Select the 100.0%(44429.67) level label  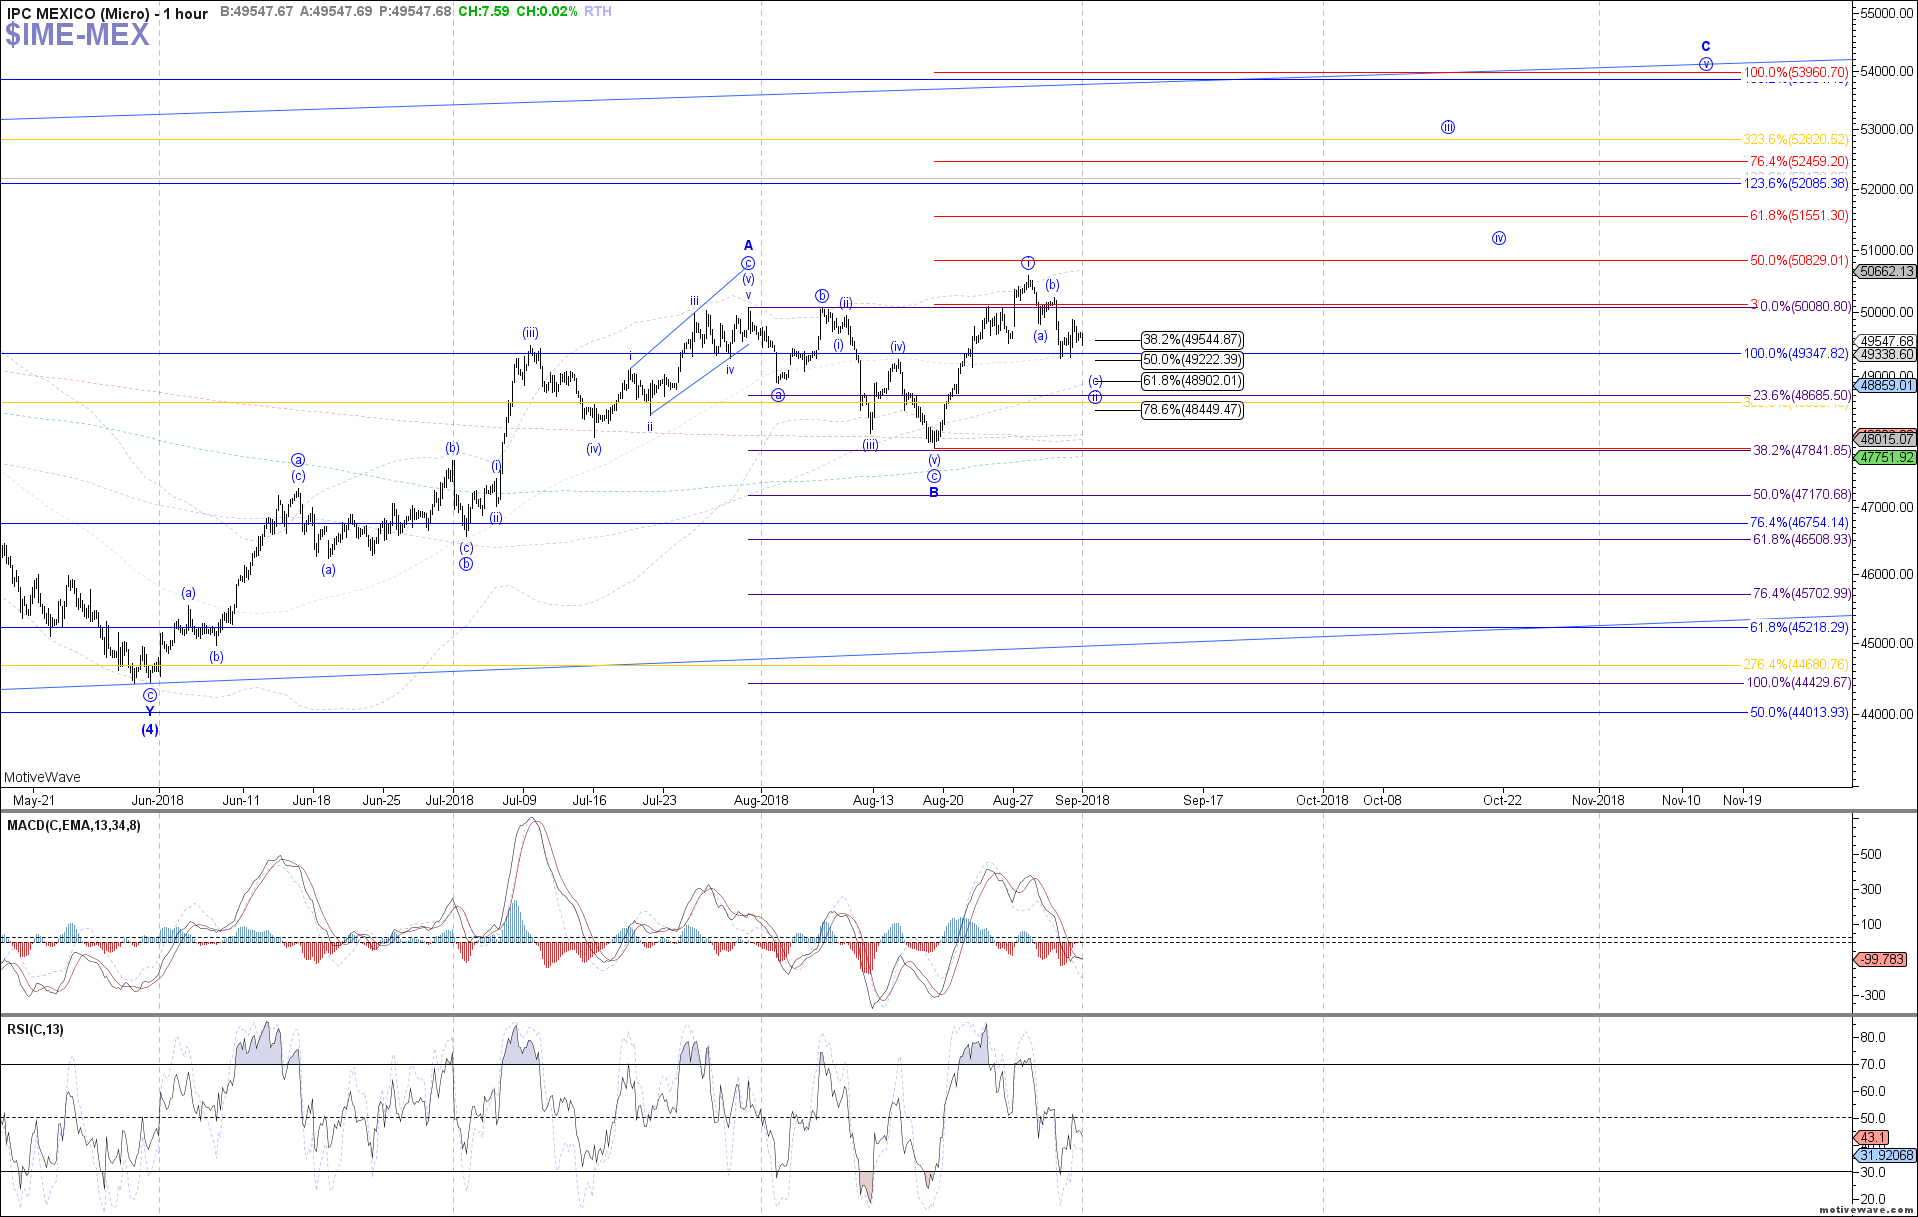tap(1799, 683)
